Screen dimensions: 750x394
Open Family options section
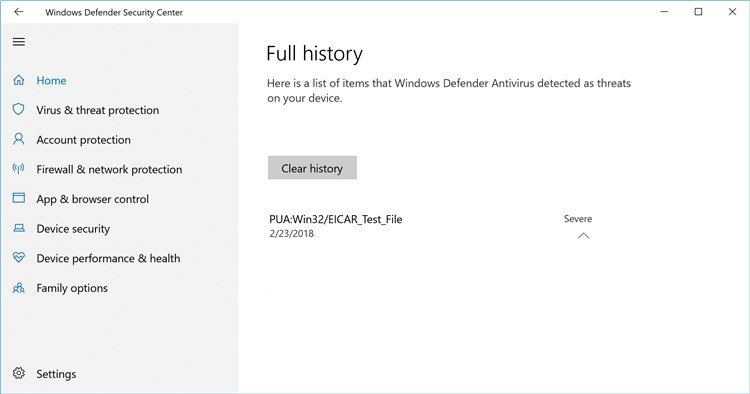coord(72,288)
